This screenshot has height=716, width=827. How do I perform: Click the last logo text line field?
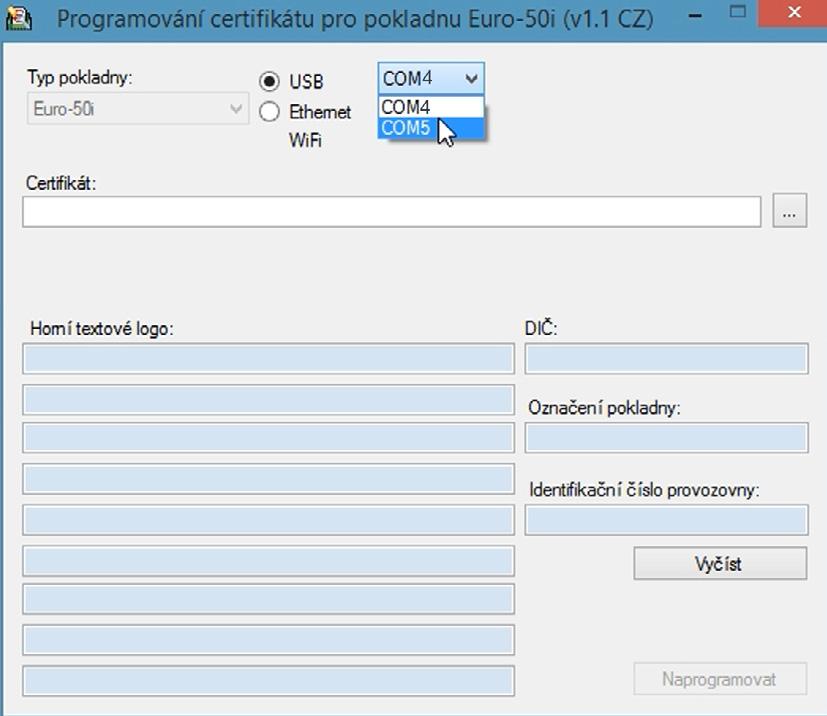(x=268, y=681)
